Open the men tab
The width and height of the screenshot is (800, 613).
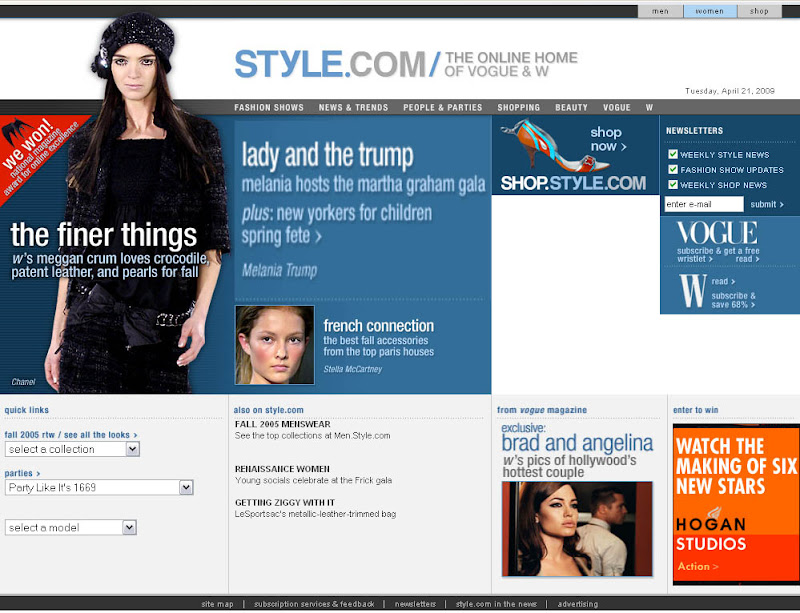click(x=660, y=11)
